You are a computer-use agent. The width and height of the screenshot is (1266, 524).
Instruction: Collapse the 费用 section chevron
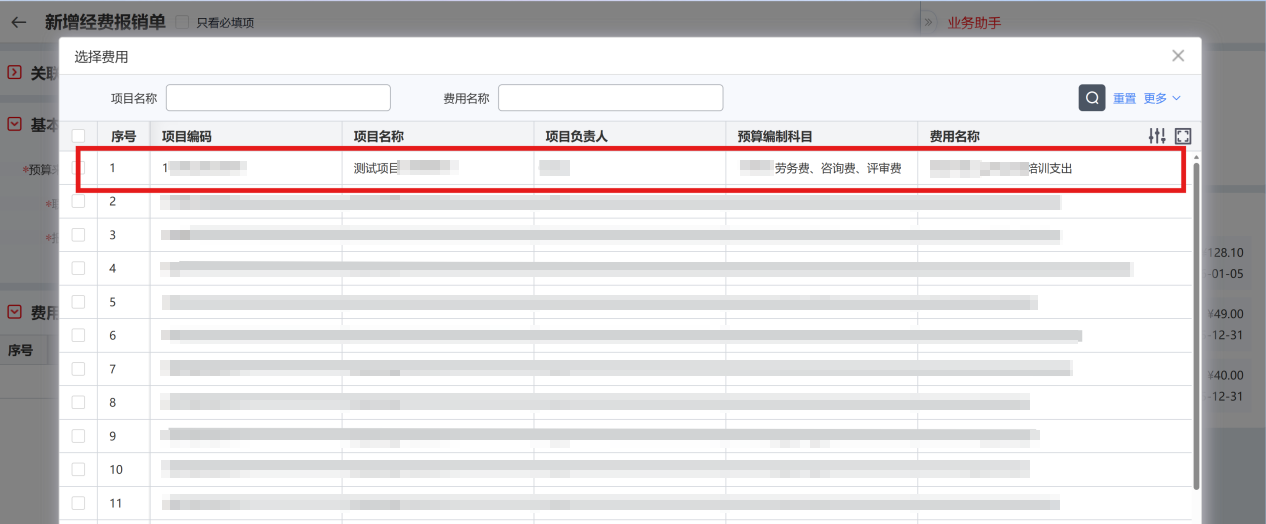[14, 312]
